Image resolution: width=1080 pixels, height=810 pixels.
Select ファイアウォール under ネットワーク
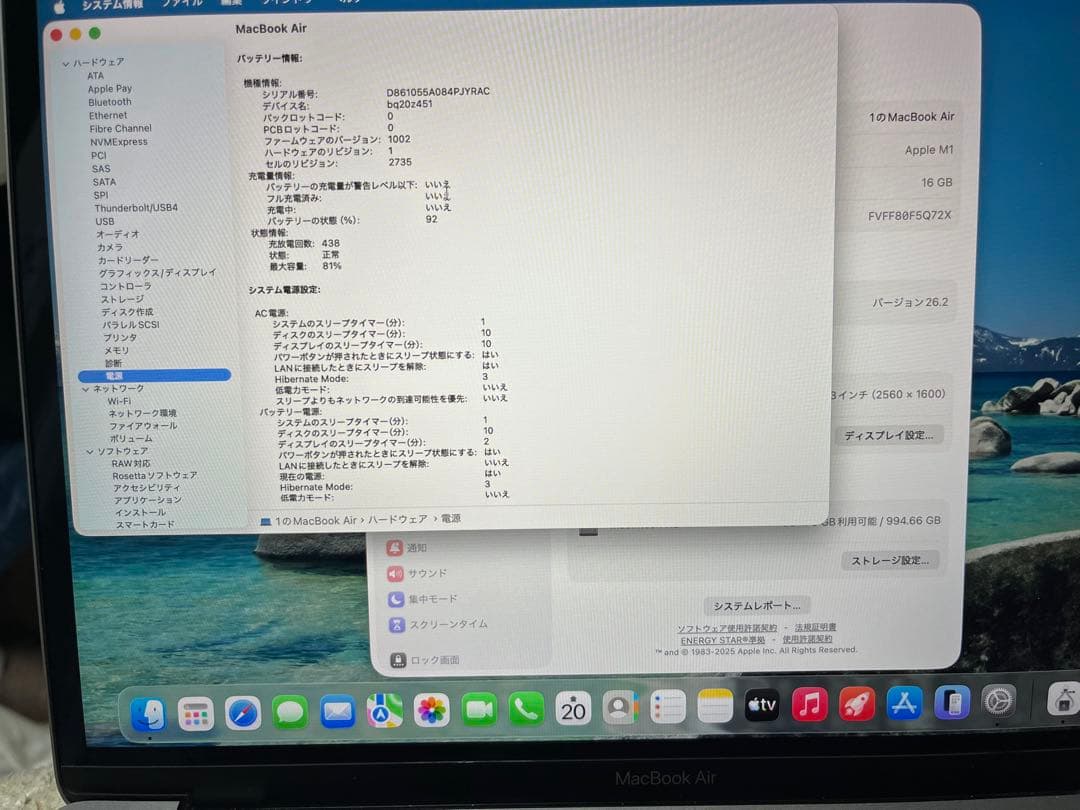(x=143, y=426)
